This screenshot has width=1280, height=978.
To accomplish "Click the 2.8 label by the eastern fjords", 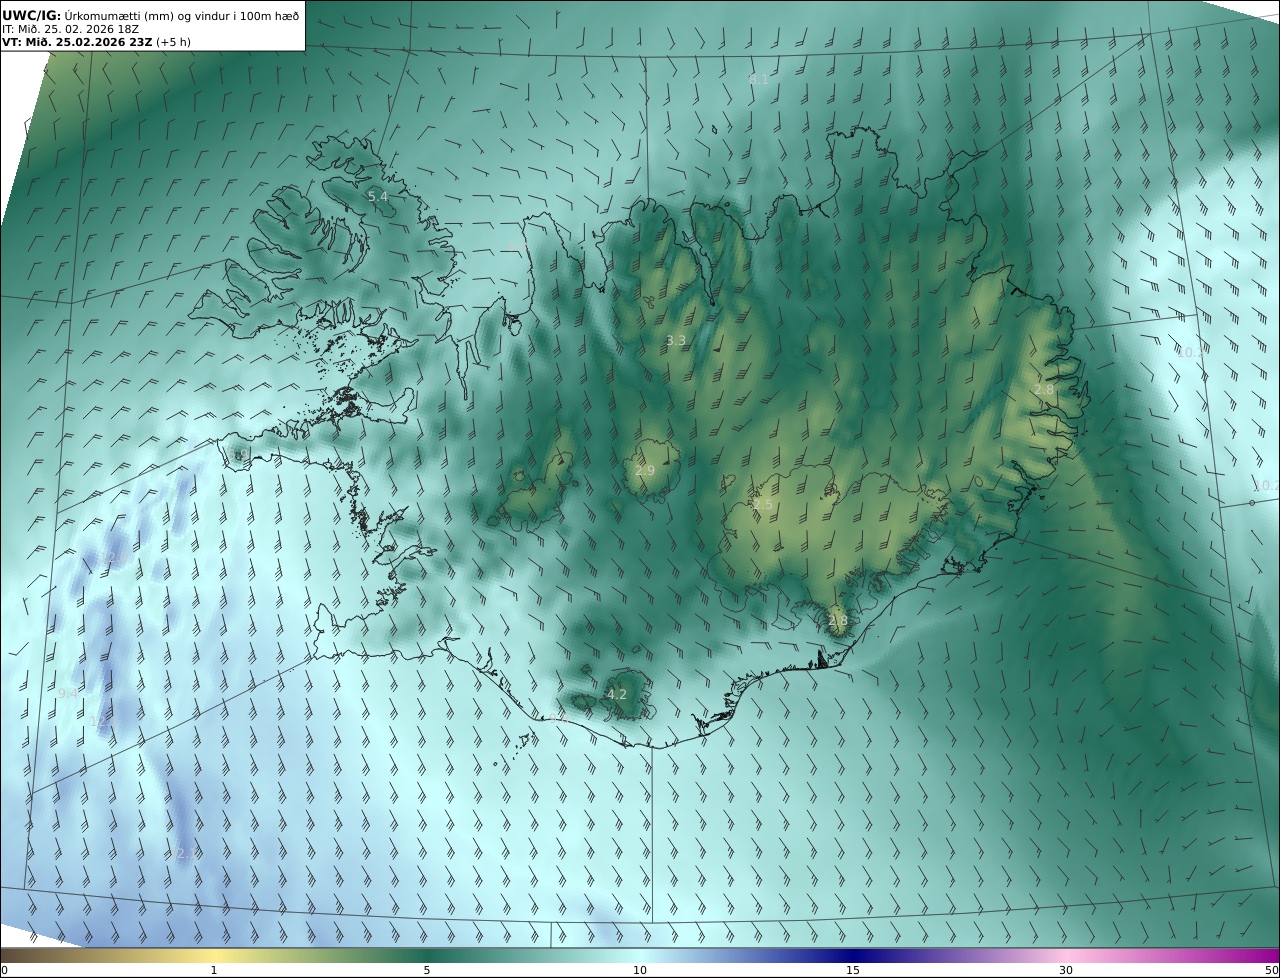I will pos(1044,389).
